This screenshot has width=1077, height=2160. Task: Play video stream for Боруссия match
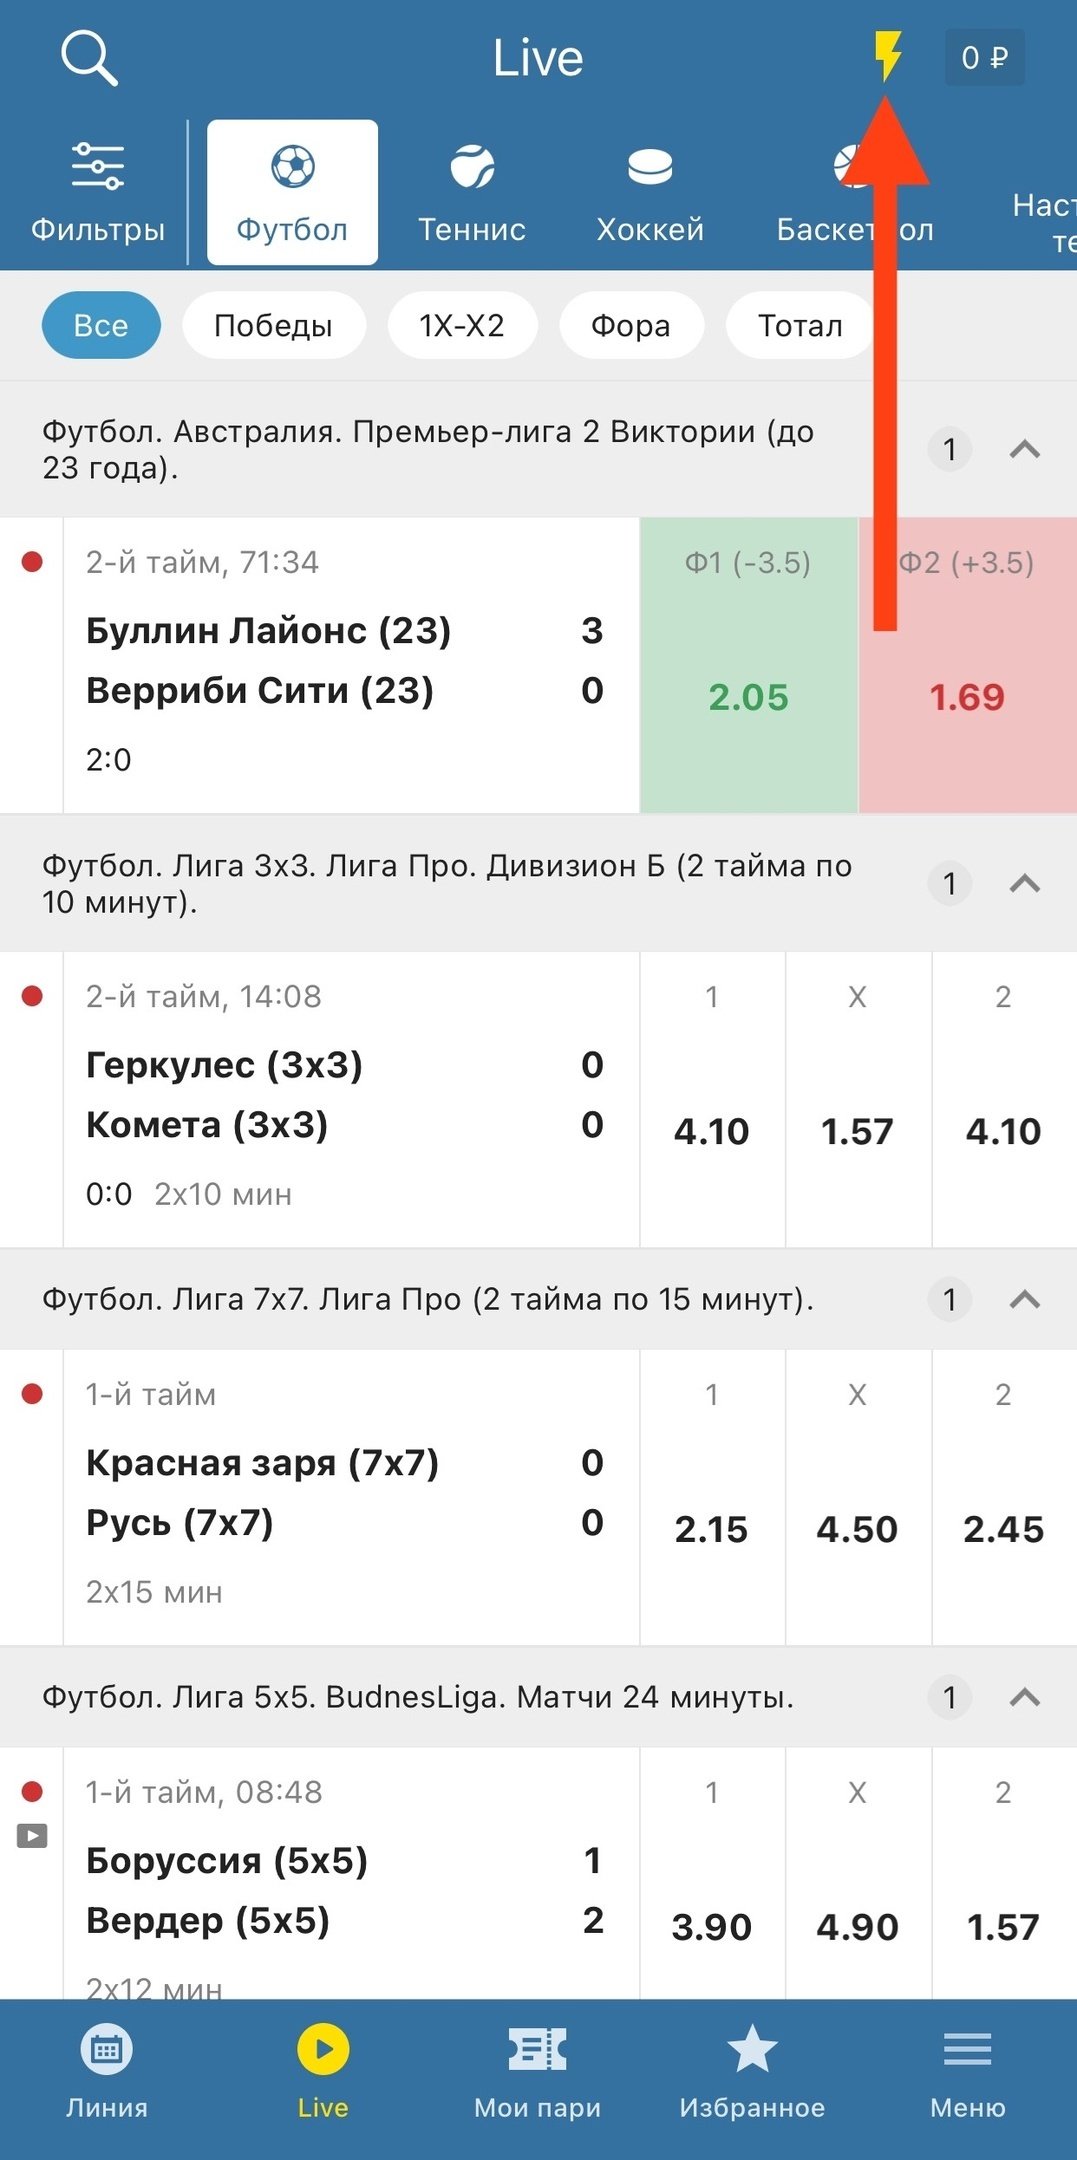click(x=32, y=1836)
